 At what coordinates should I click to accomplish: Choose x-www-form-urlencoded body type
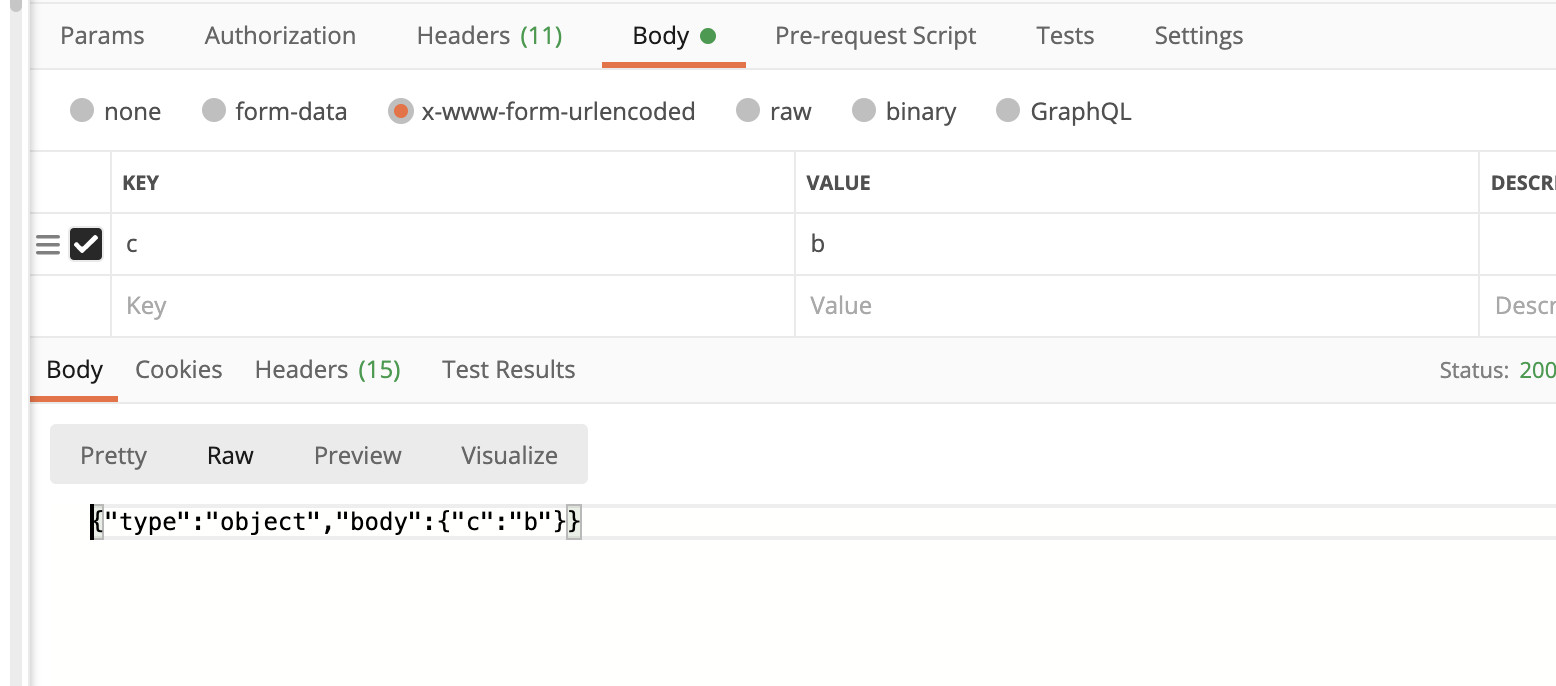401,111
